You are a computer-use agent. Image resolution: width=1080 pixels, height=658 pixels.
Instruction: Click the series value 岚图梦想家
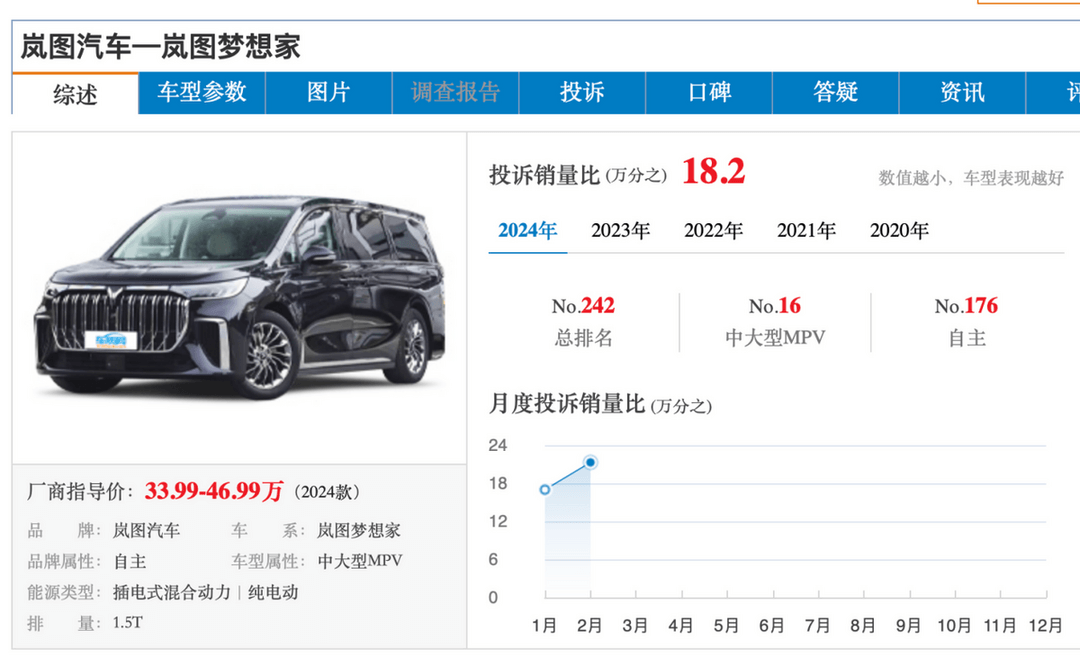pos(359,531)
